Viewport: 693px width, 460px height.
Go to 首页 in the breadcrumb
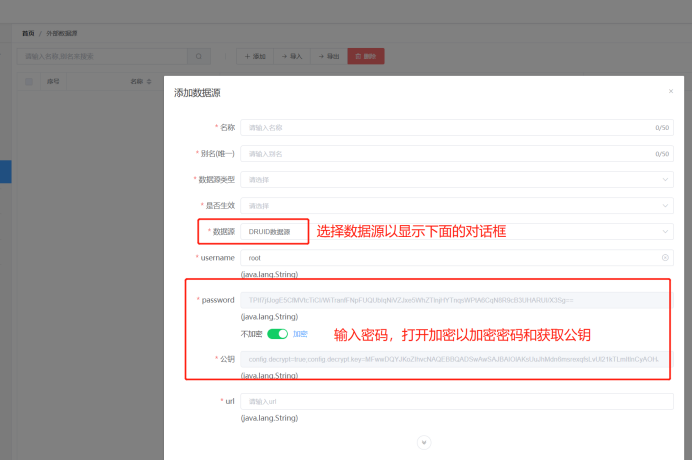tap(28, 33)
